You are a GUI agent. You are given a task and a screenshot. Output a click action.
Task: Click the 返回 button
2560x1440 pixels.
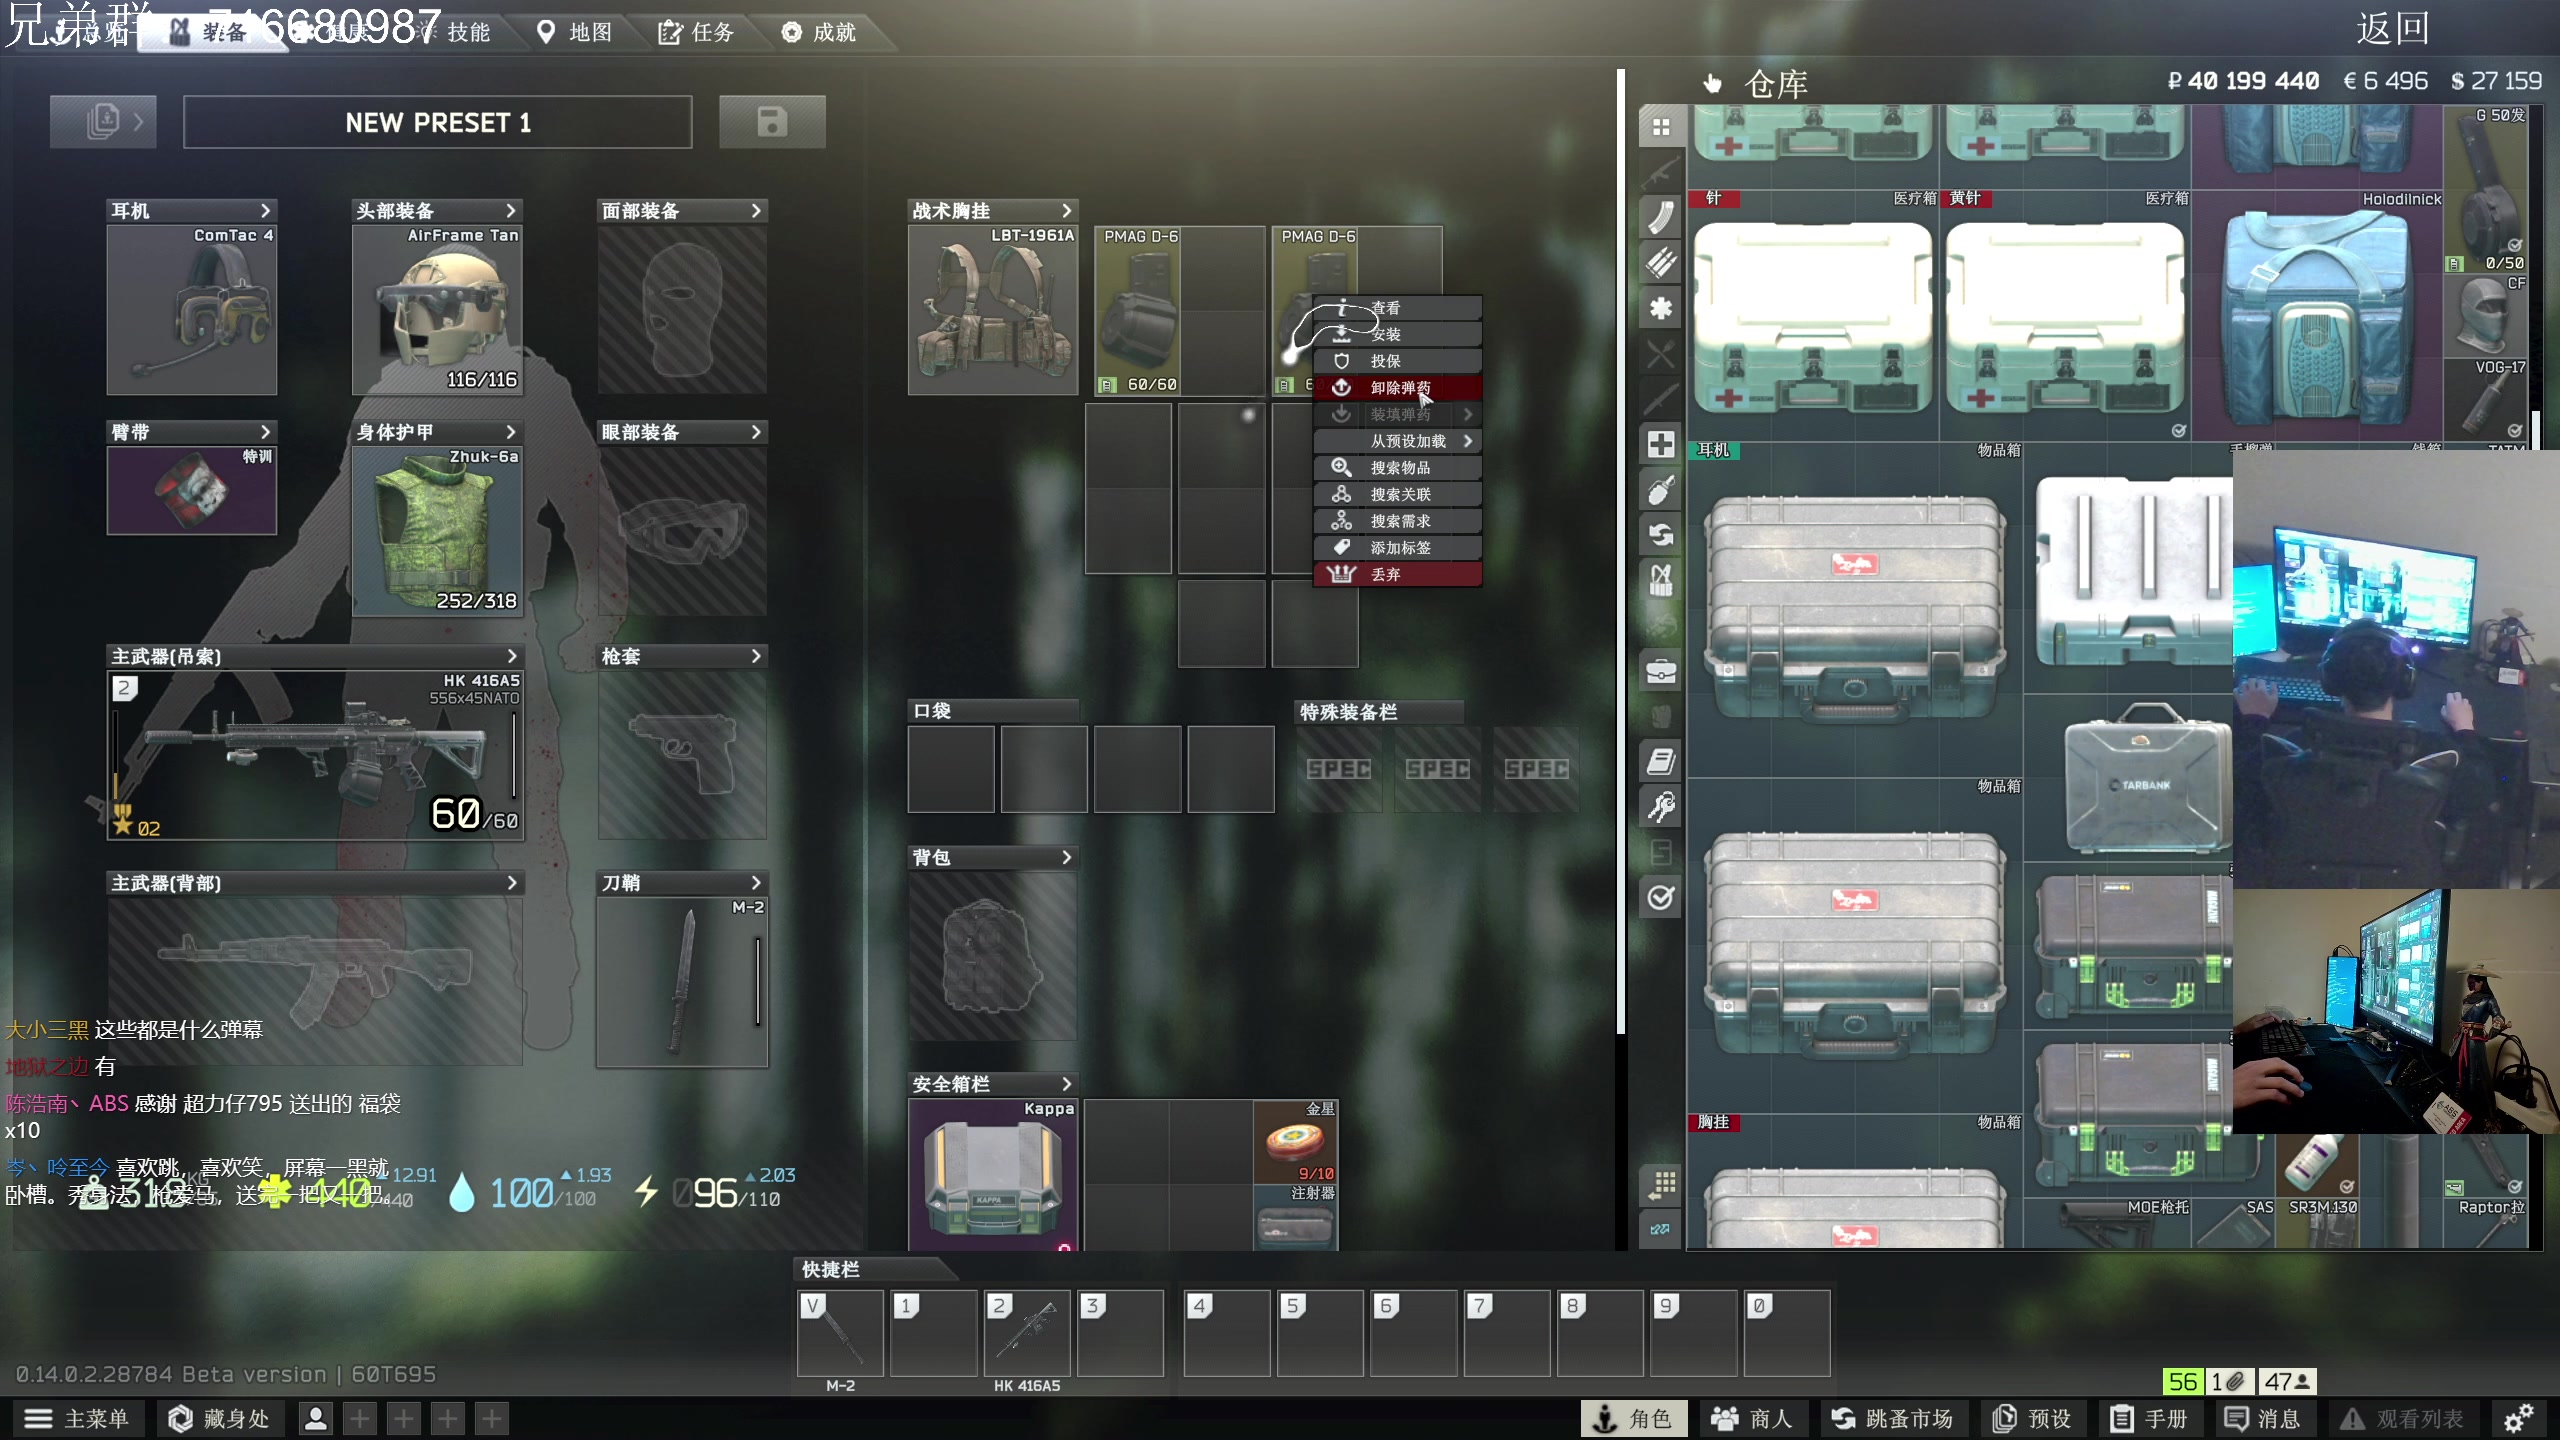click(x=2392, y=28)
